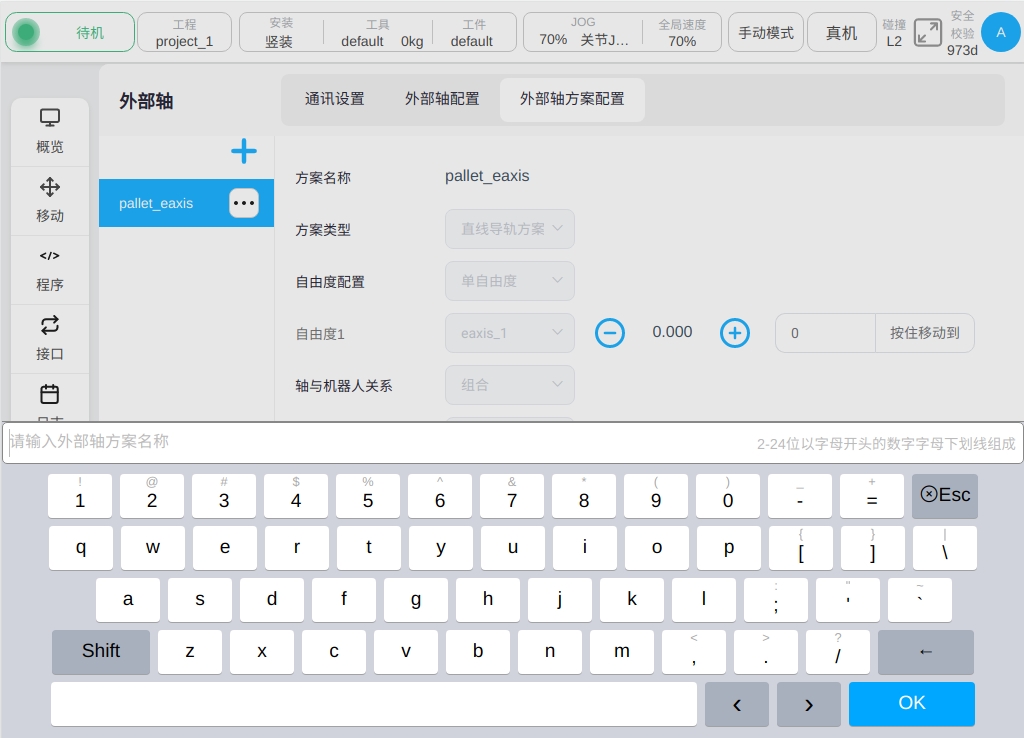Tap the backtick tilde key
This screenshot has height=738, width=1024.
pyautogui.click(x=920, y=600)
